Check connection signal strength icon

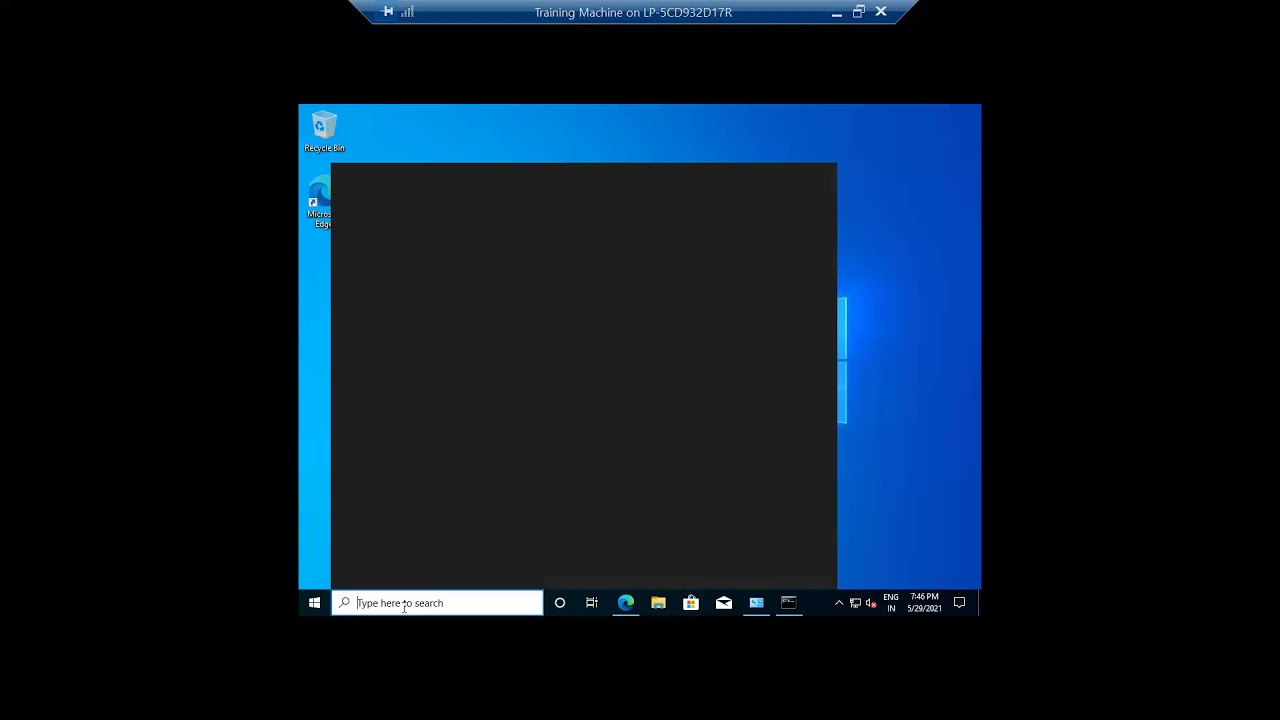[407, 12]
